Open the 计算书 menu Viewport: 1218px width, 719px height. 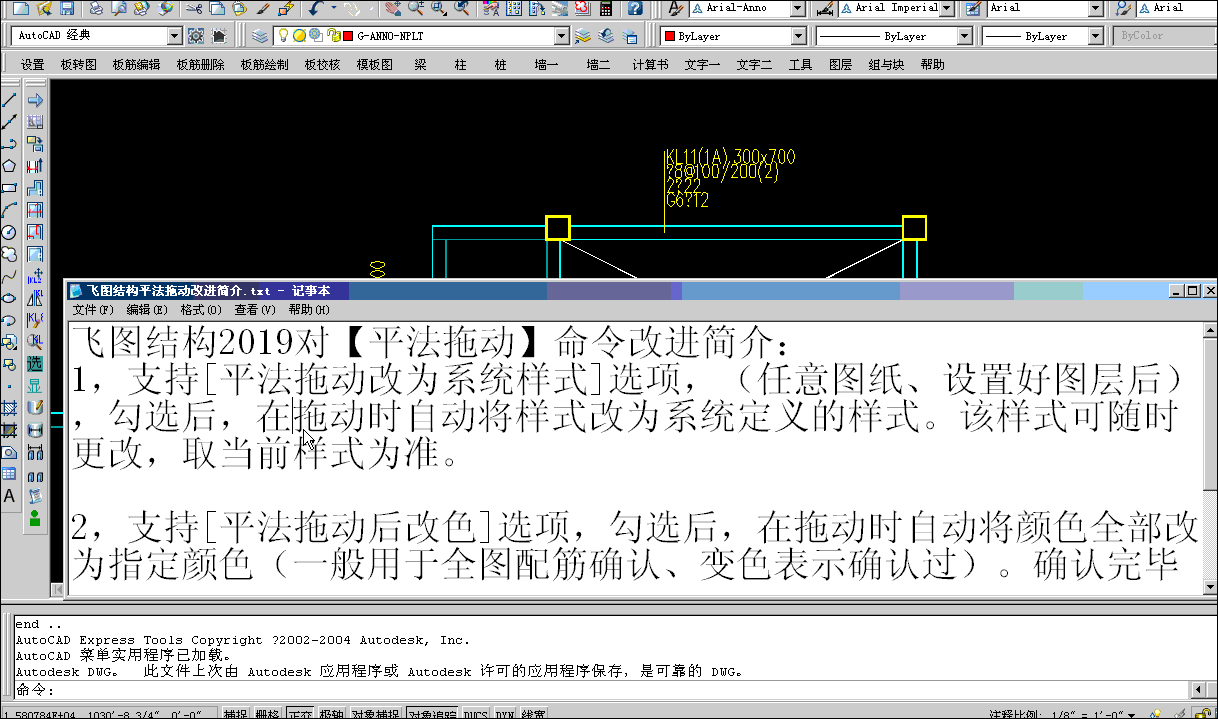point(650,65)
